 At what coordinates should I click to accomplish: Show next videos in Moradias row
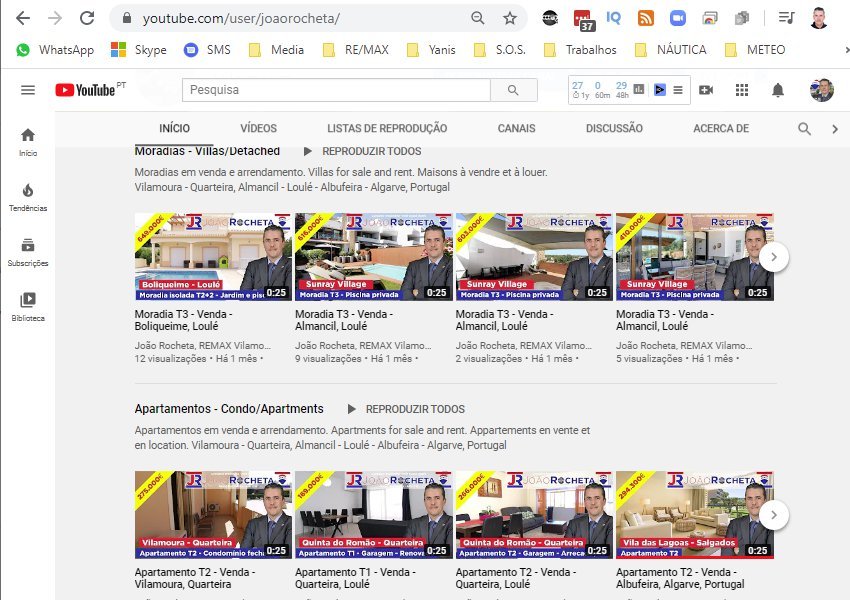[x=774, y=257]
